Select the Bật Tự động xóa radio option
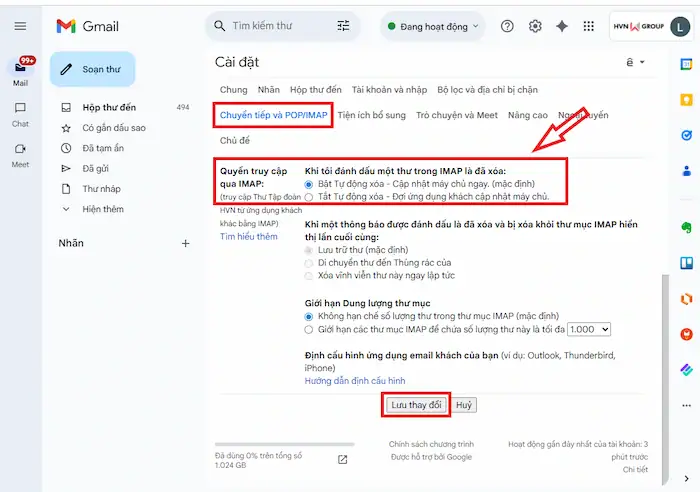700x492 pixels. click(x=309, y=184)
